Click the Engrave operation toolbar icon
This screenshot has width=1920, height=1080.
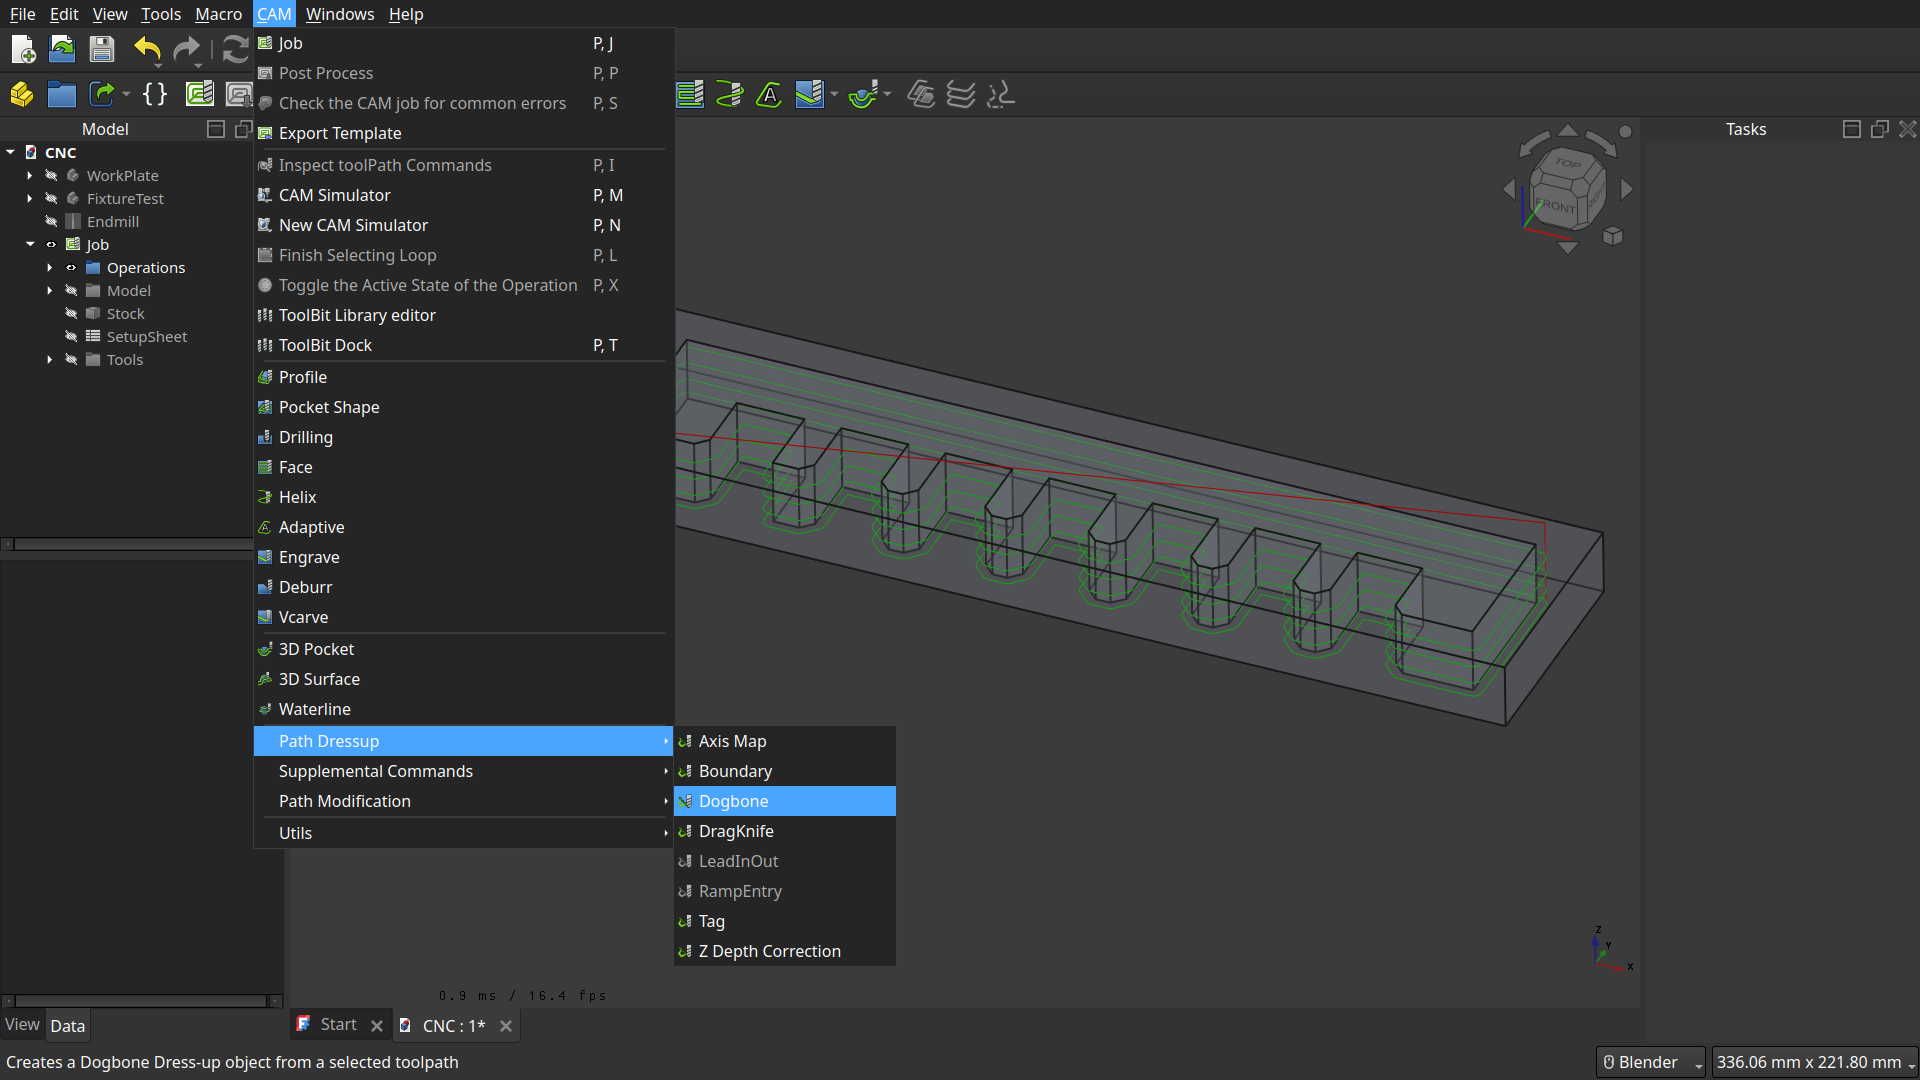810,95
